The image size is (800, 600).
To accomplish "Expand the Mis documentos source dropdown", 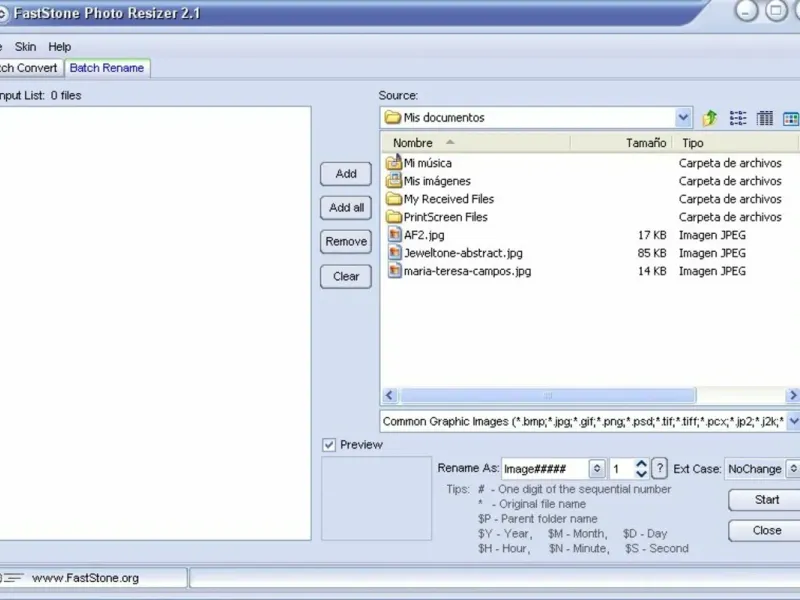I will click(683, 118).
